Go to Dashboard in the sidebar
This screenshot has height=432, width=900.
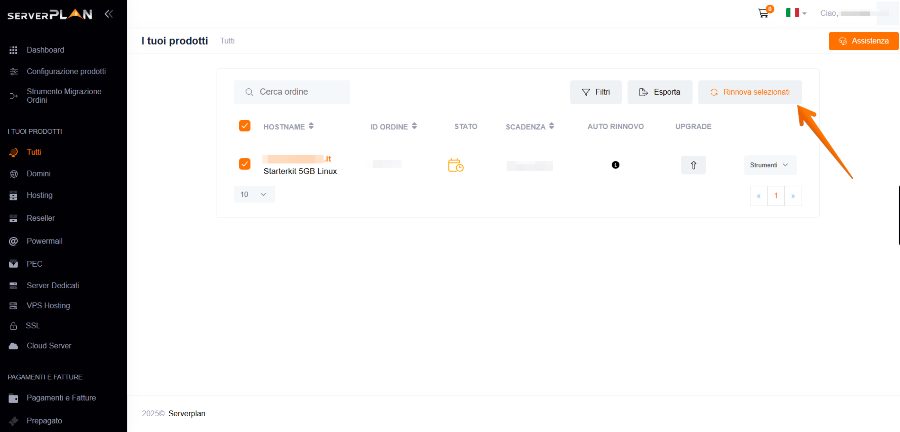pos(45,50)
